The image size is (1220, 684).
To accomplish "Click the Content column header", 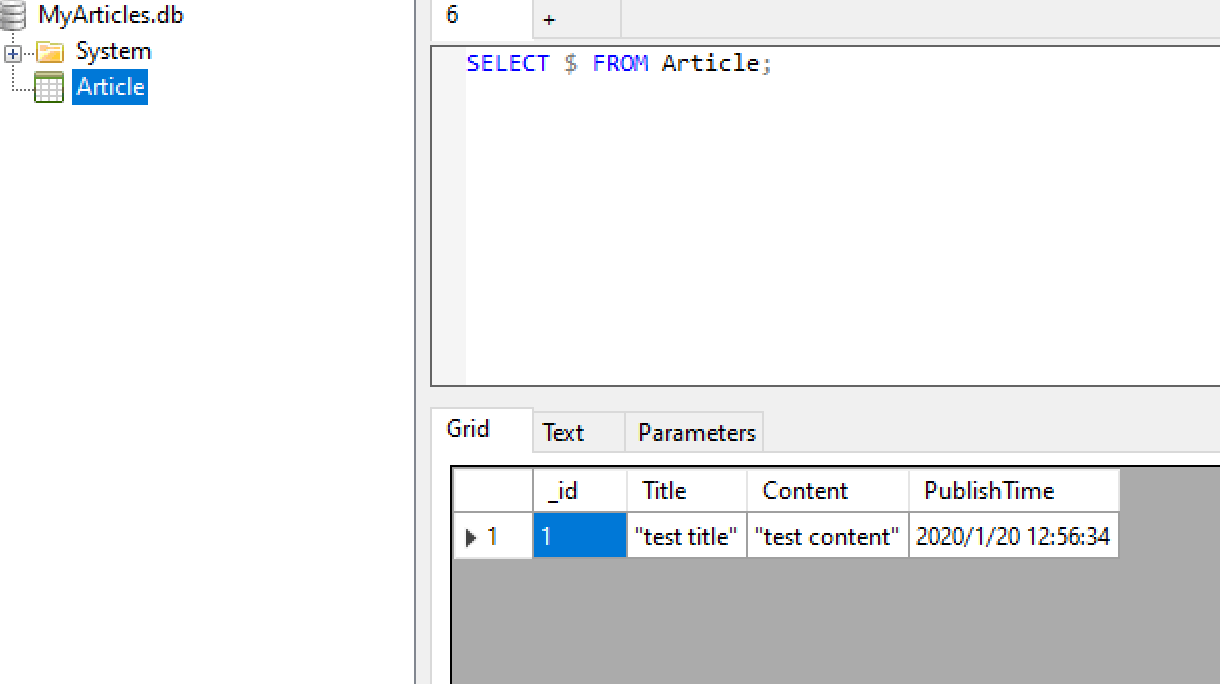I will click(828, 491).
